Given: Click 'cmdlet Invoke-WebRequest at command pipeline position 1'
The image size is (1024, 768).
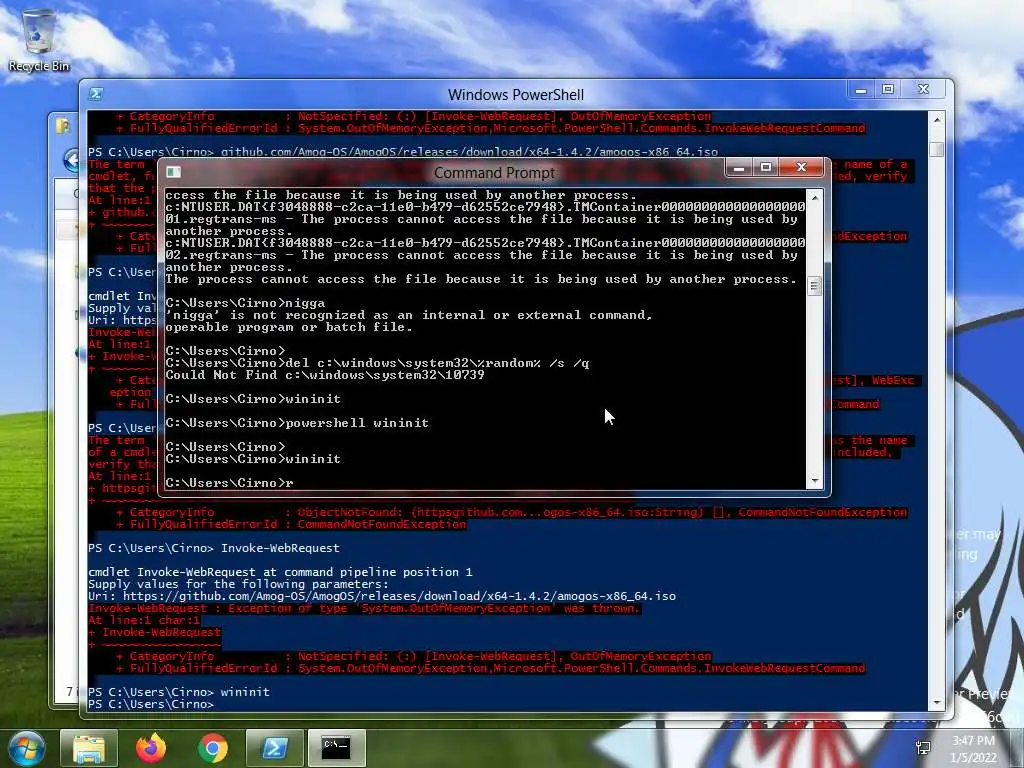Looking at the screenshot, I should (280, 572).
